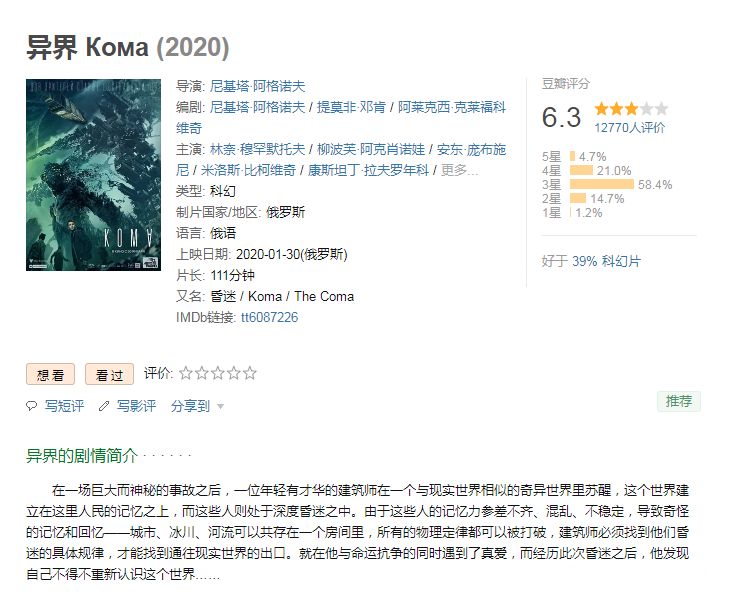The image size is (729, 604).
Task: Open the Koma movie poster thumbnail
Action: (93, 175)
